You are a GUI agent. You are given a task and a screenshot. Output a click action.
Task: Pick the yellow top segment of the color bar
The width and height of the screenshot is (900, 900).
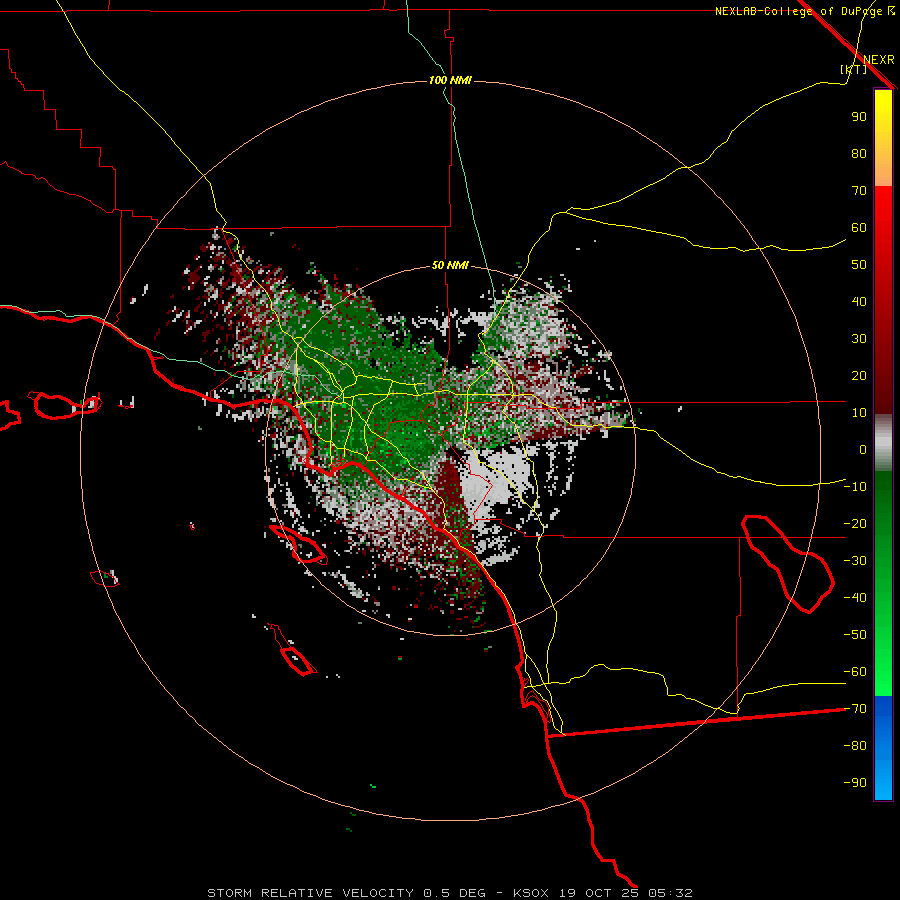pyautogui.click(x=883, y=138)
